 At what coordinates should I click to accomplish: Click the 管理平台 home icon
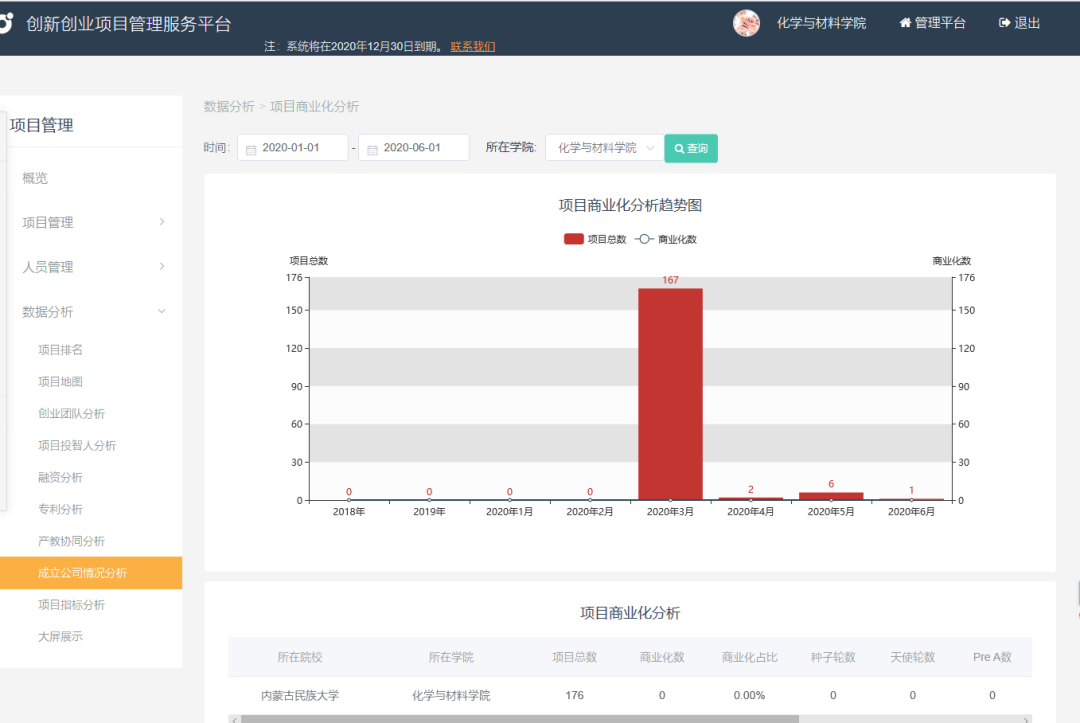905,23
